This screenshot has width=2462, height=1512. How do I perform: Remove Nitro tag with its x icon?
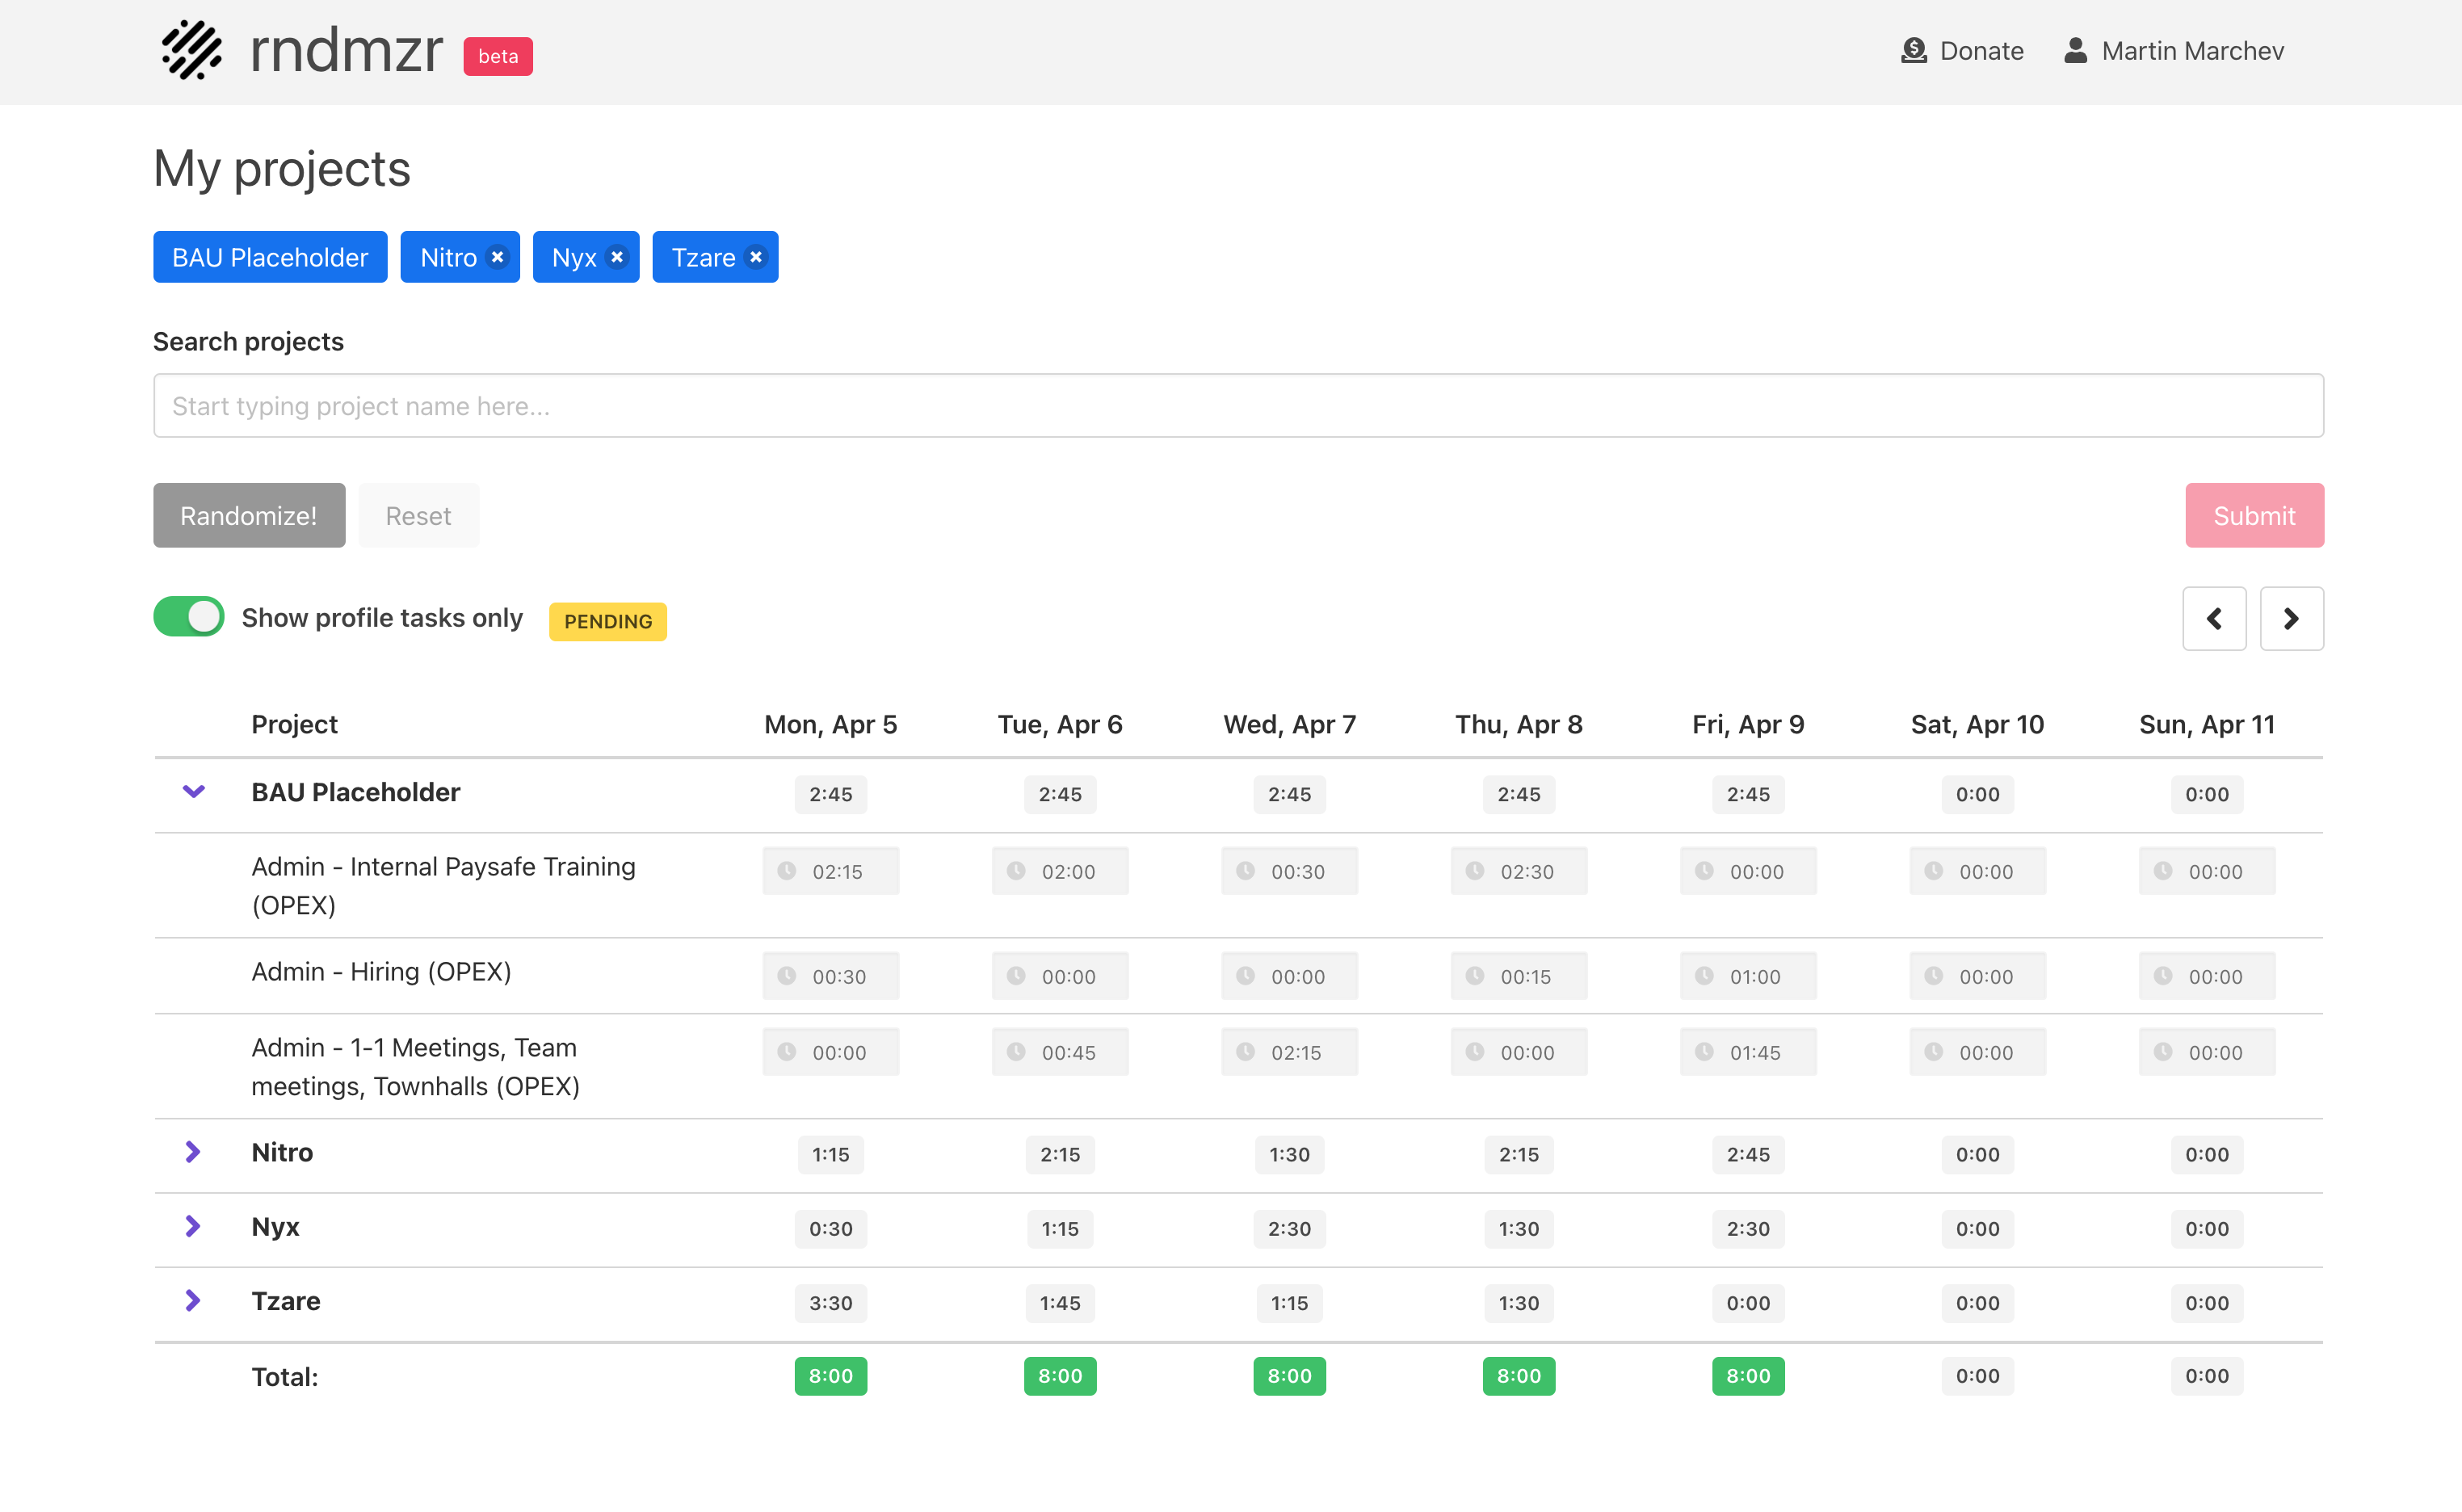point(497,257)
